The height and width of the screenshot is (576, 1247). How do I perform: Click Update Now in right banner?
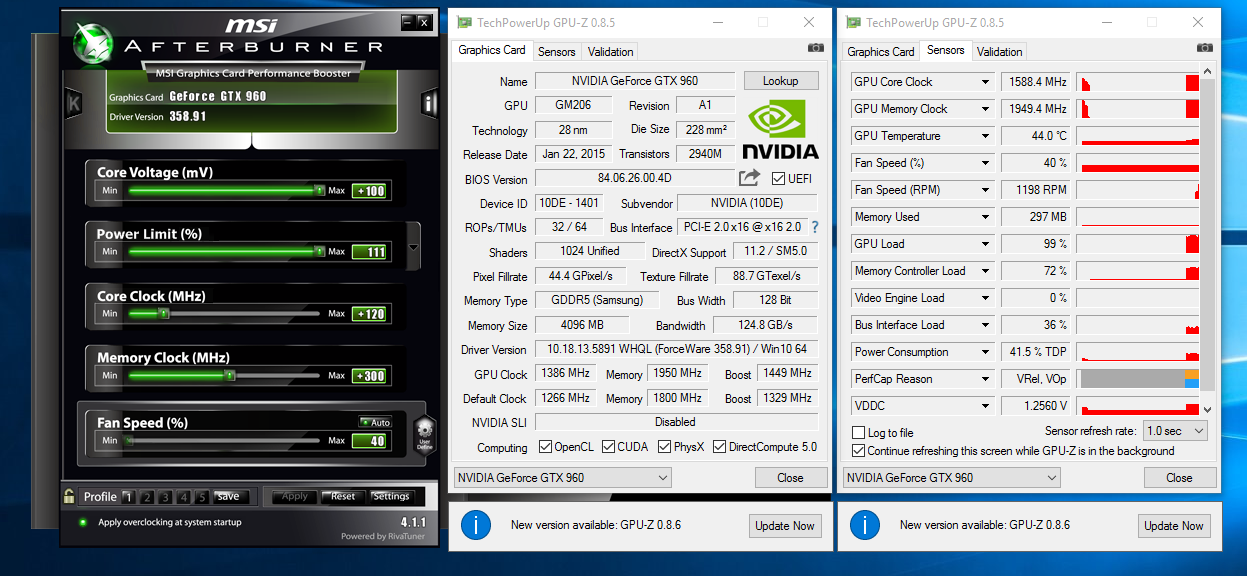coord(1174,526)
